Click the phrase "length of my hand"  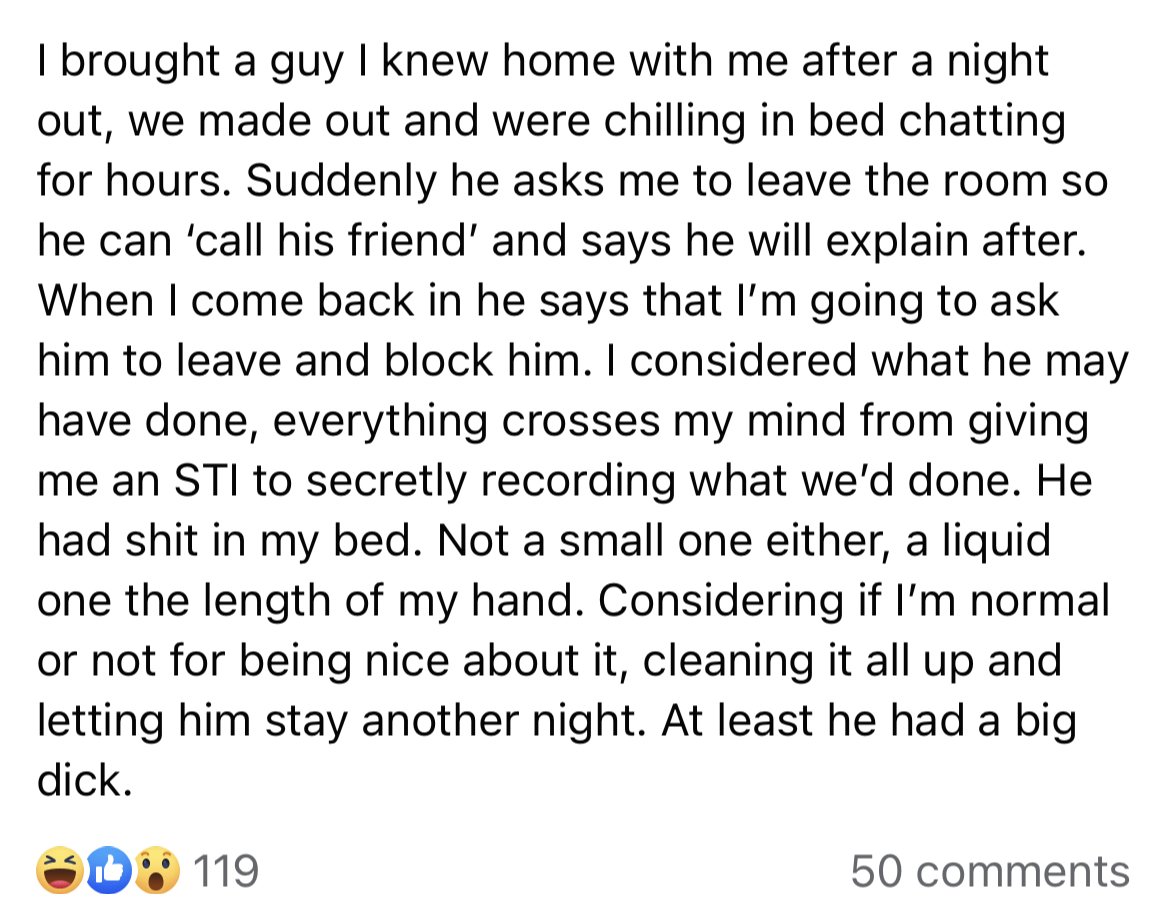[378, 602]
